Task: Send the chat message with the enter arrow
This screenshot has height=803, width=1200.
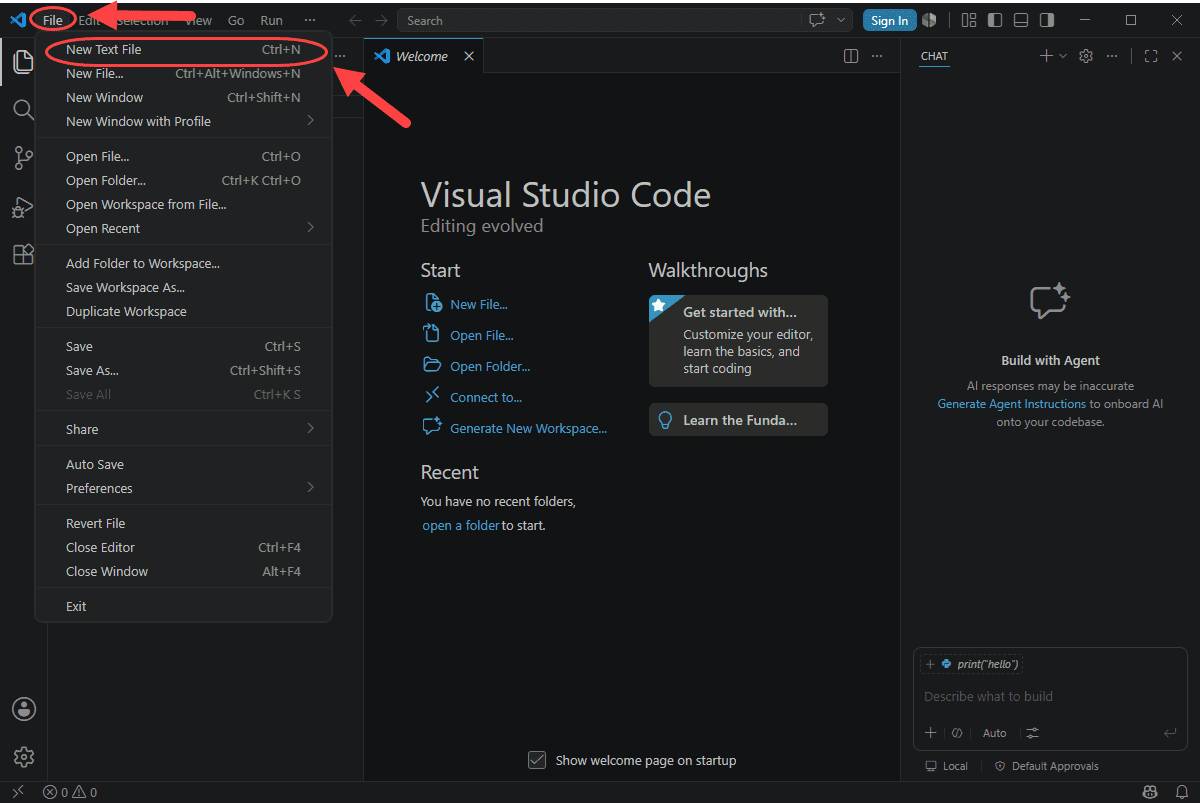Action: tap(1170, 733)
